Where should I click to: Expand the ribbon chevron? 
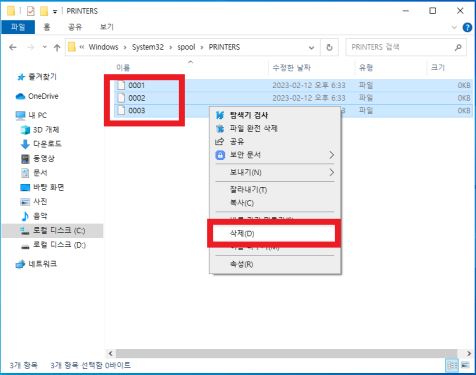454,27
